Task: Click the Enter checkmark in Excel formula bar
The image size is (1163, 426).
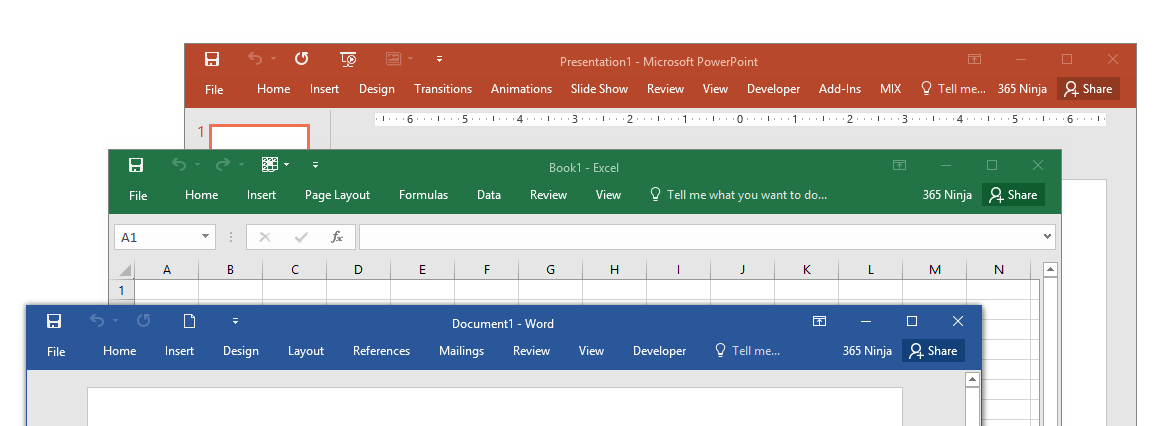Action: pos(301,237)
